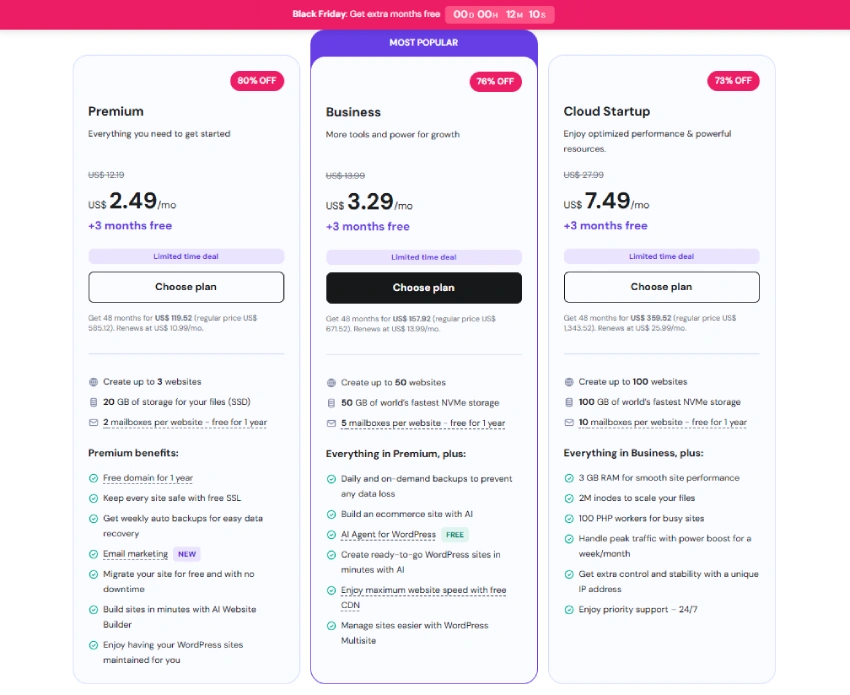Choose the Premium plan
The height and width of the screenshot is (695, 850).
[185, 287]
